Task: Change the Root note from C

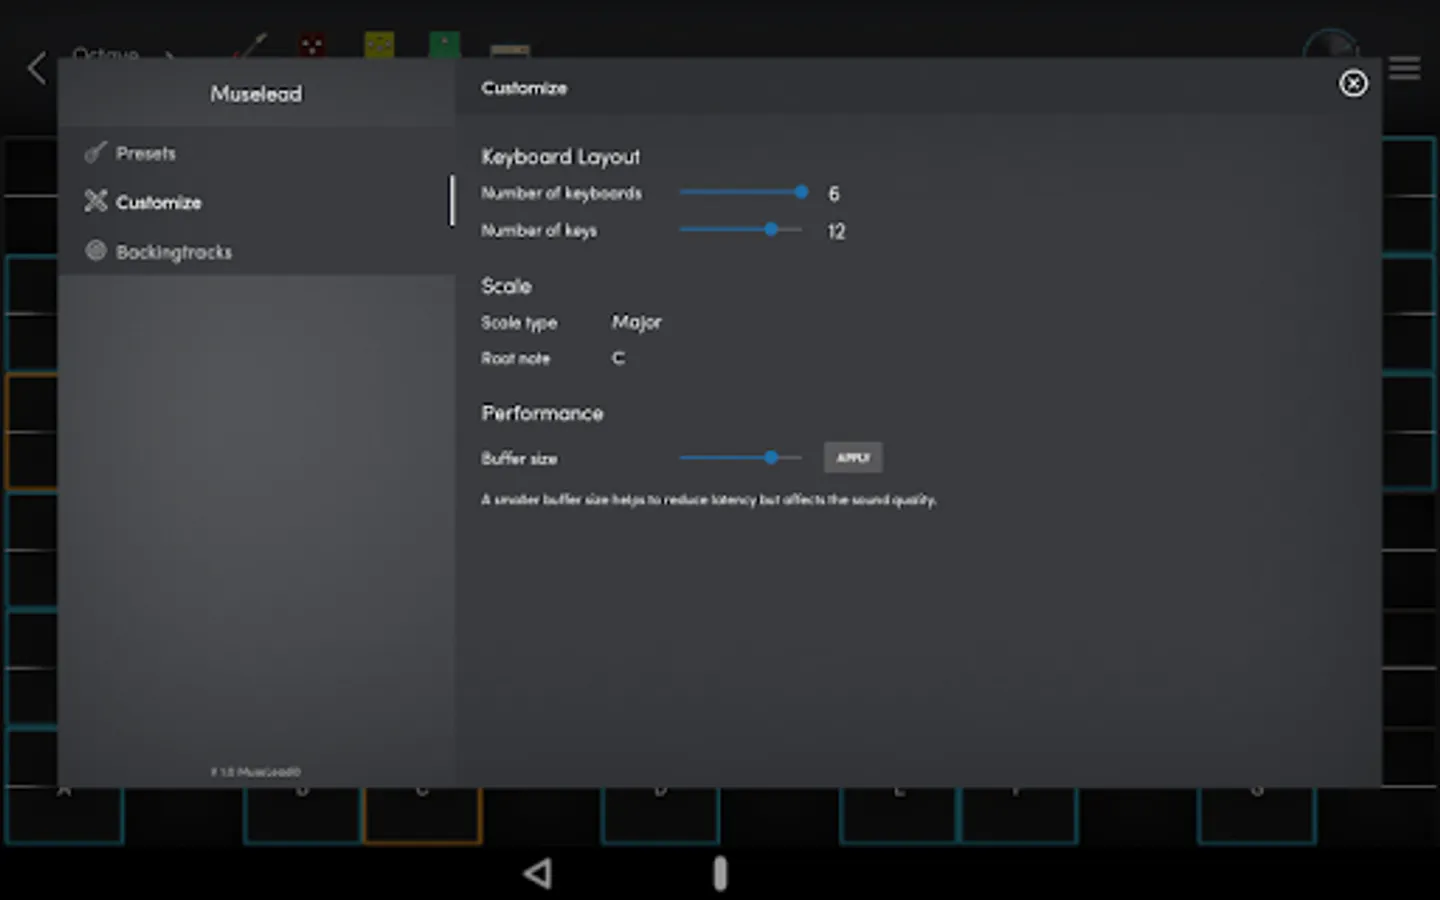Action: pos(618,358)
